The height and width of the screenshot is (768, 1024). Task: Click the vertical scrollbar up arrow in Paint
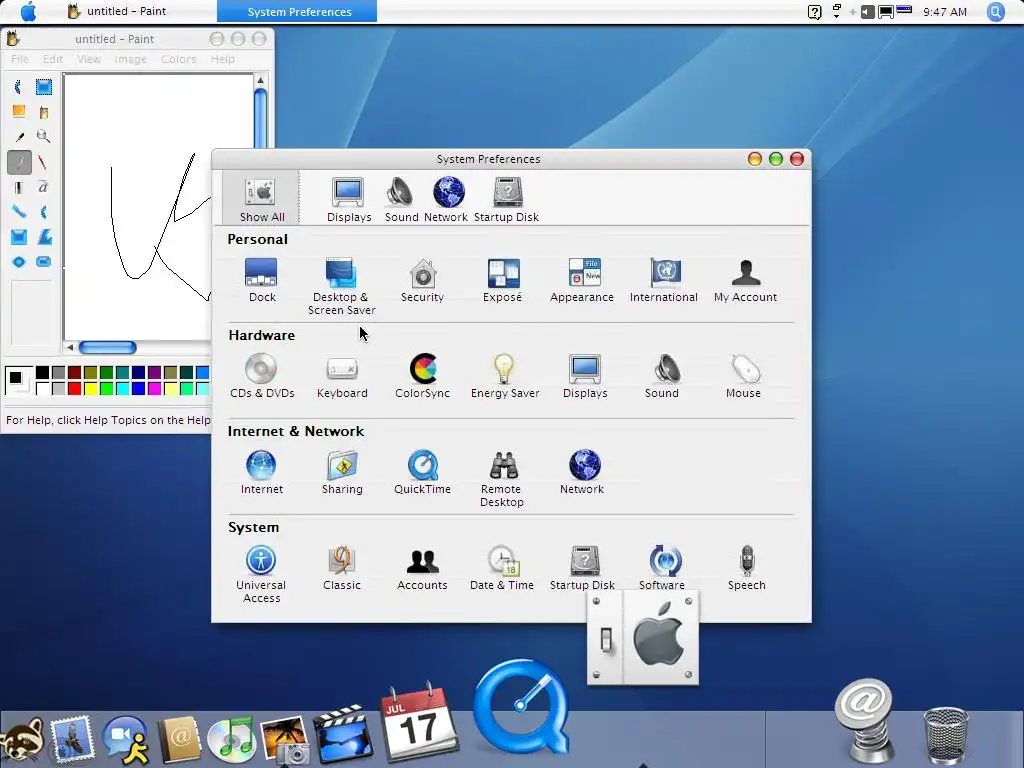261,80
